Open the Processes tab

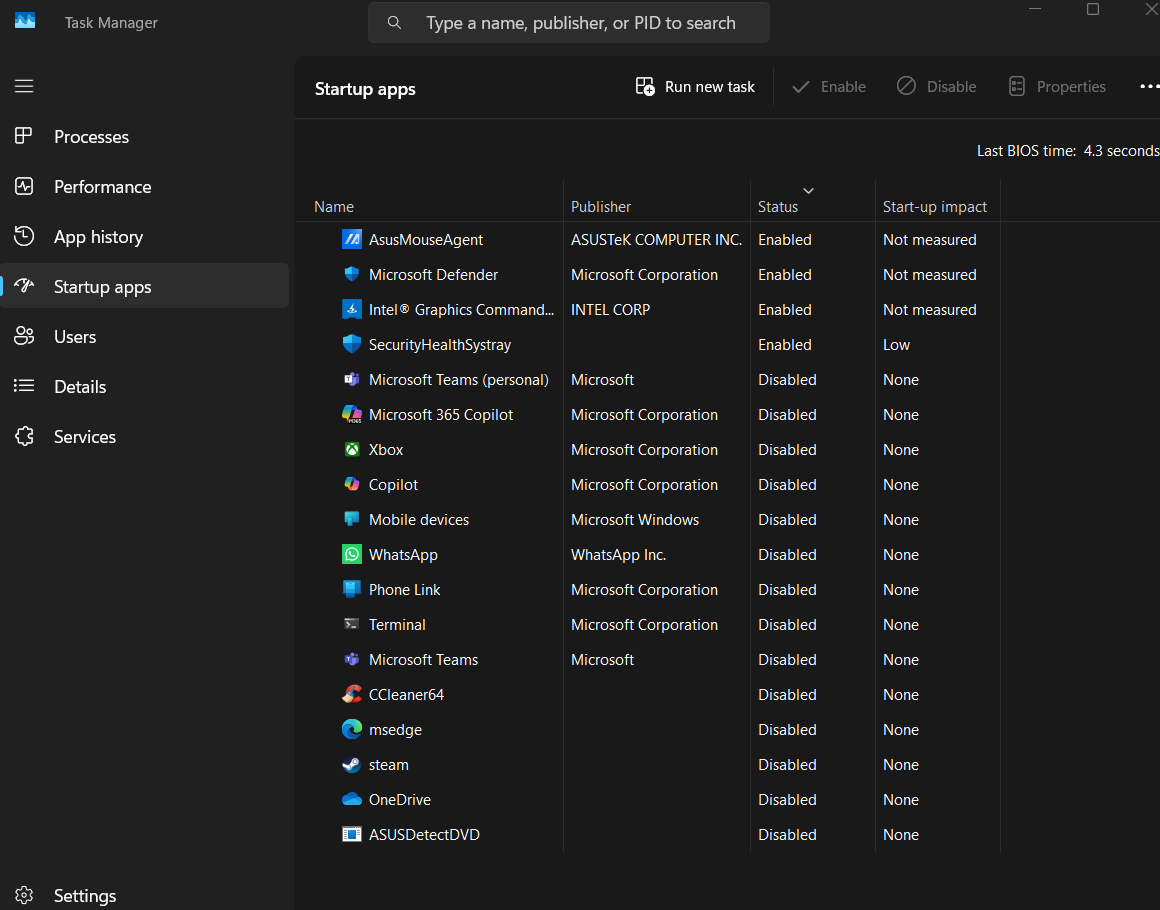pyautogui.click(x=91, y=137)
